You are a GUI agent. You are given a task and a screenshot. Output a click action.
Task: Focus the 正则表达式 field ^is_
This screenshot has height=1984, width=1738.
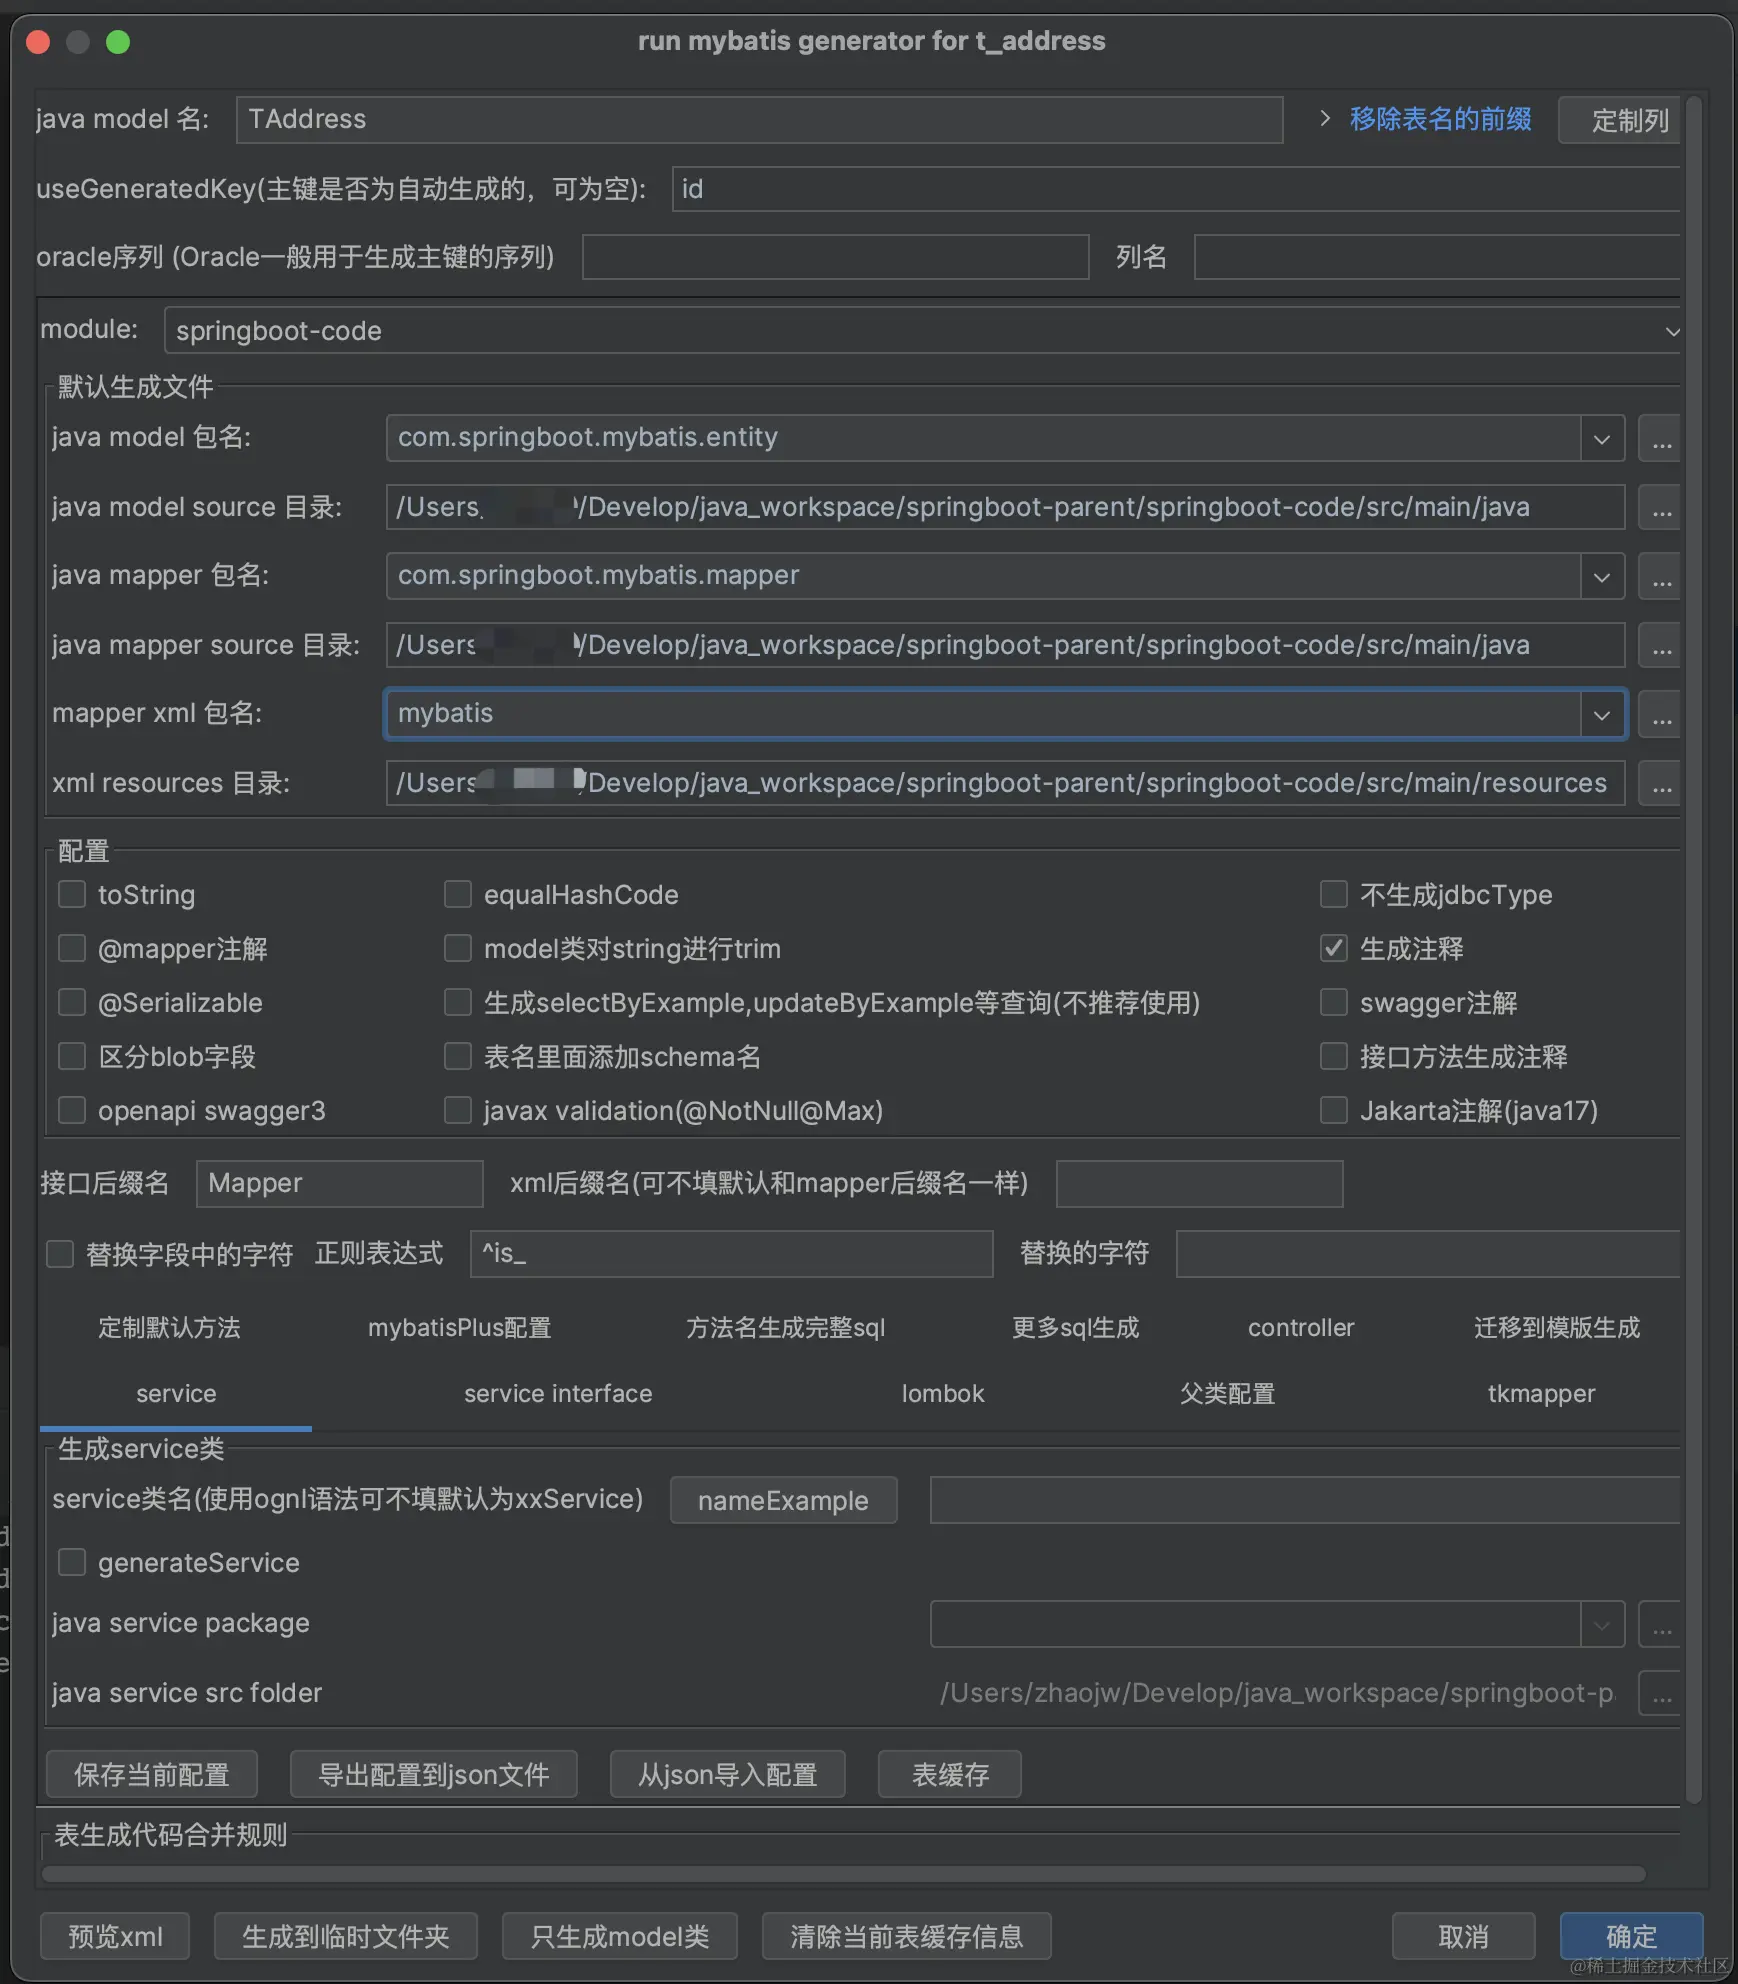(731, 1254)
